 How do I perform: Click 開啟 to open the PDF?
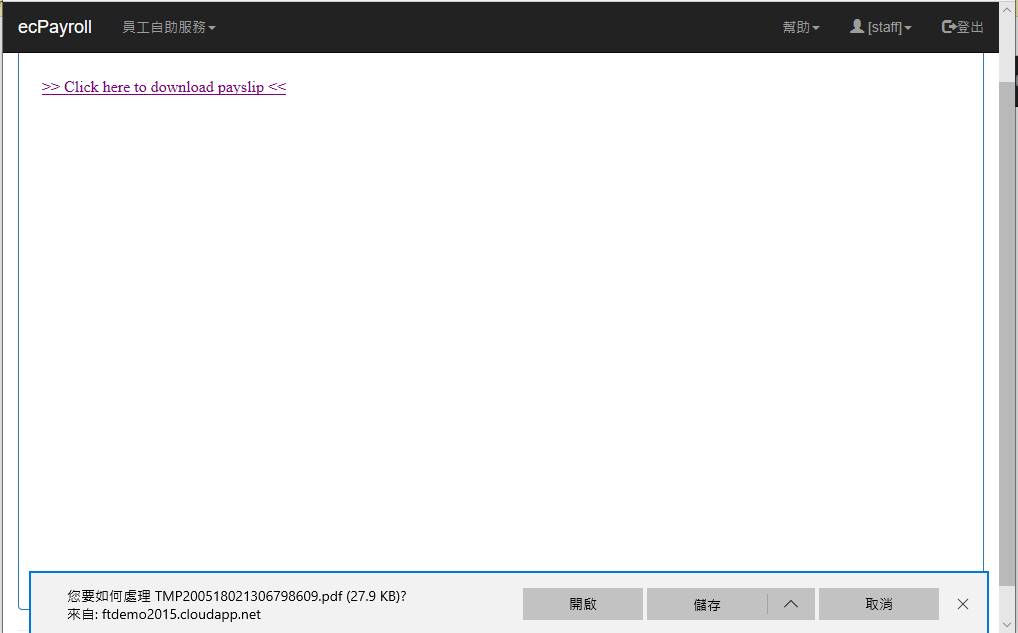pyautogui.click(x=582, y=604)
